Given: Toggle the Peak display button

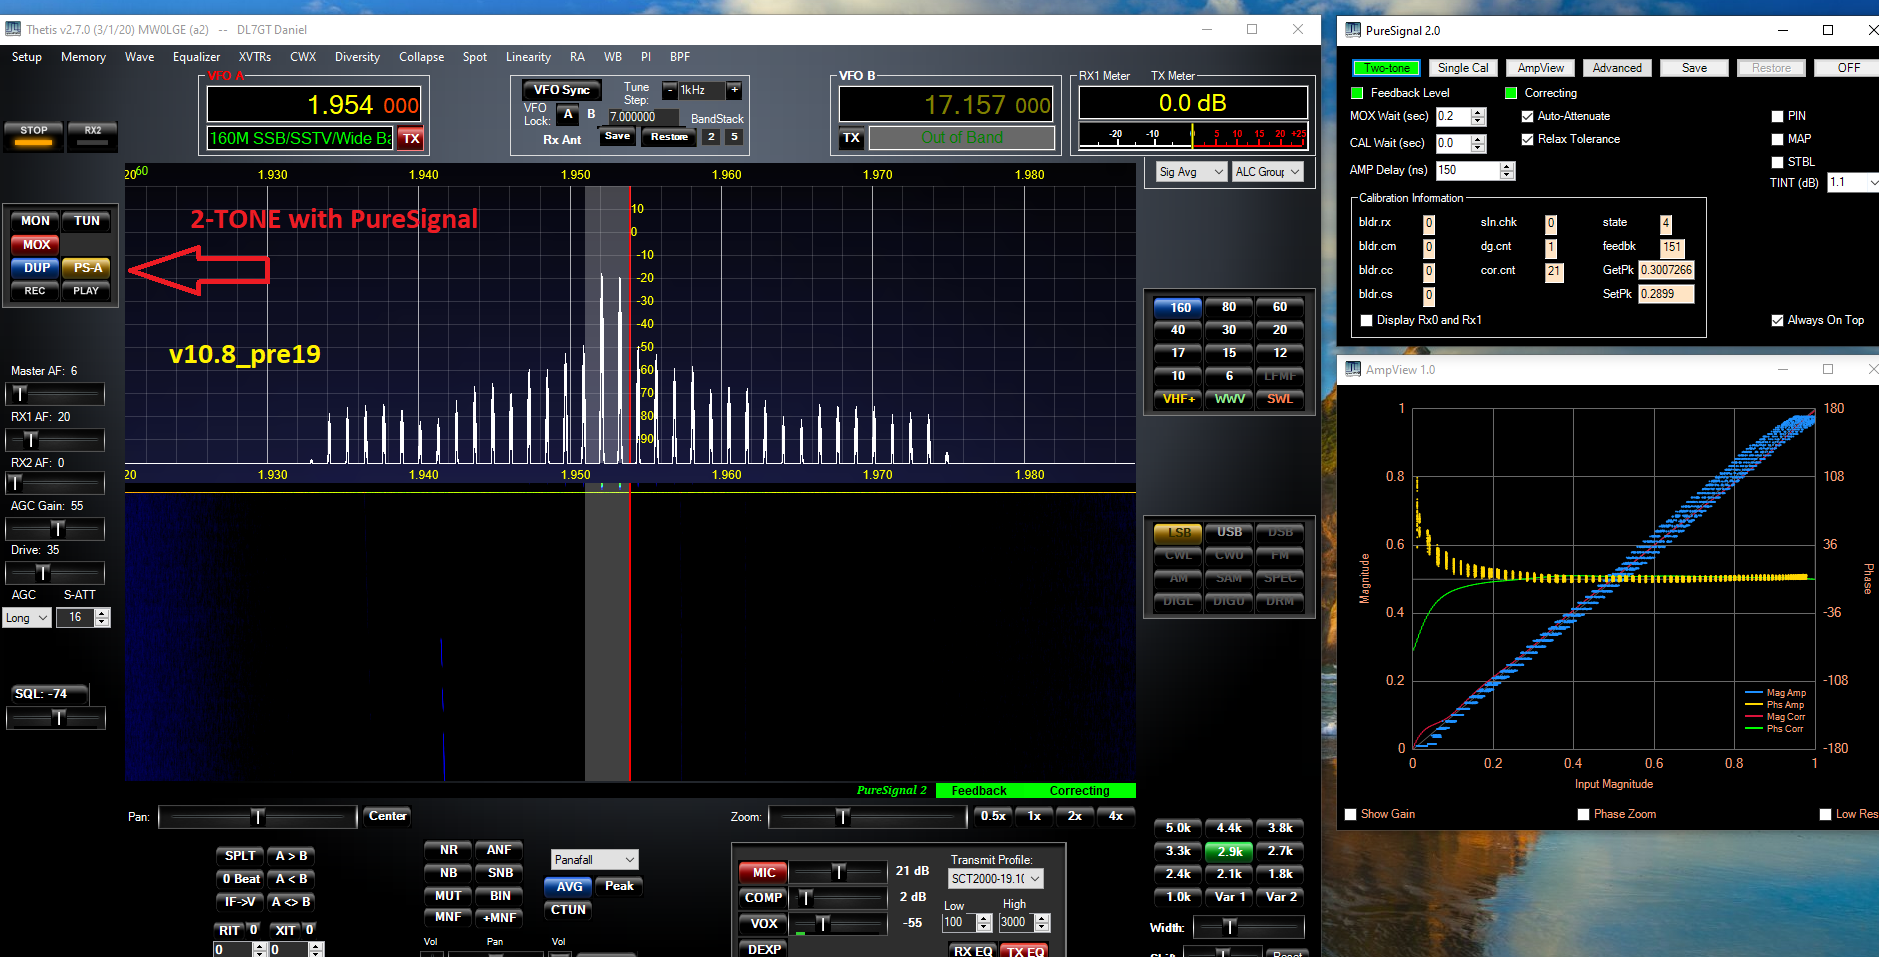Looking at the screenshot, I should click(x=619, y=887).
